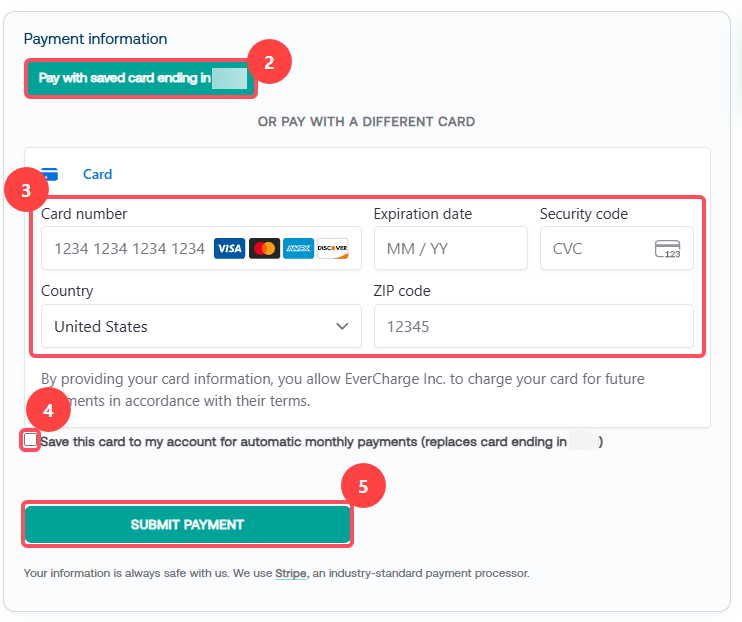Open the Stripe link

291,573
